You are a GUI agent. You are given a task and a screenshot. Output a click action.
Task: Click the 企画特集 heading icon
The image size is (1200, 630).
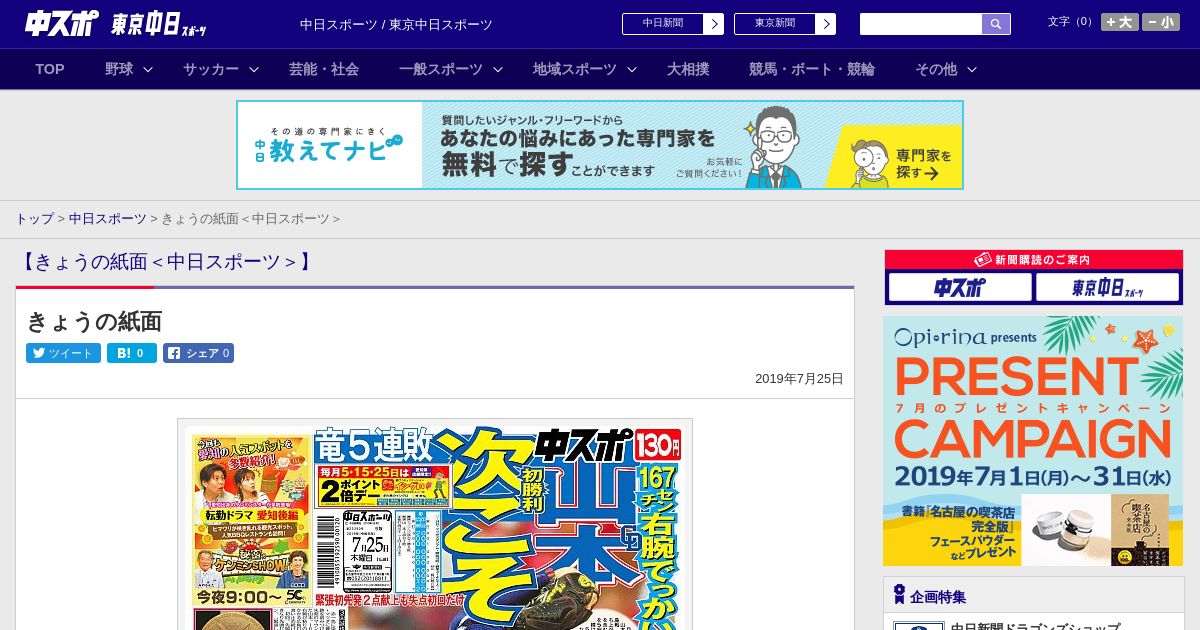pyautogui.click(x=899, y=595)
